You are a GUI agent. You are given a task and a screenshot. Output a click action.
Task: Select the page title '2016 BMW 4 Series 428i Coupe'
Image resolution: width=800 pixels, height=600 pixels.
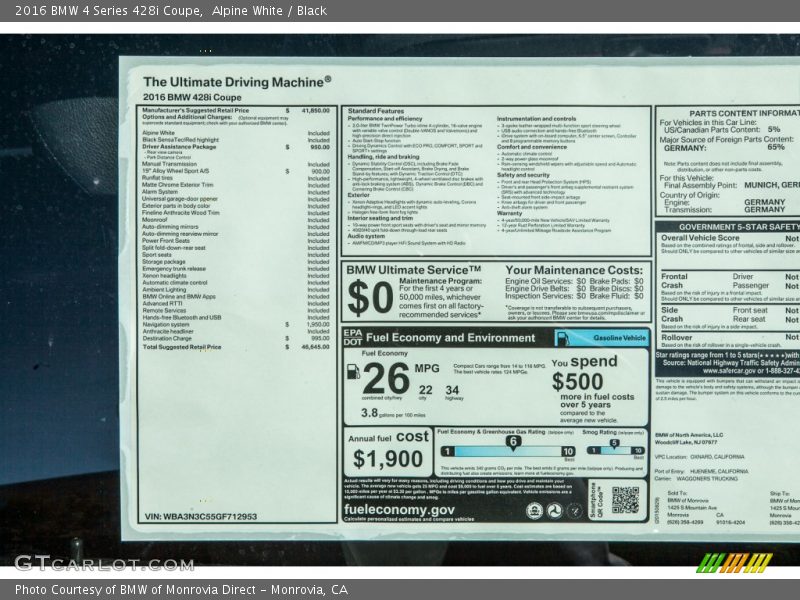pos(109,11)
